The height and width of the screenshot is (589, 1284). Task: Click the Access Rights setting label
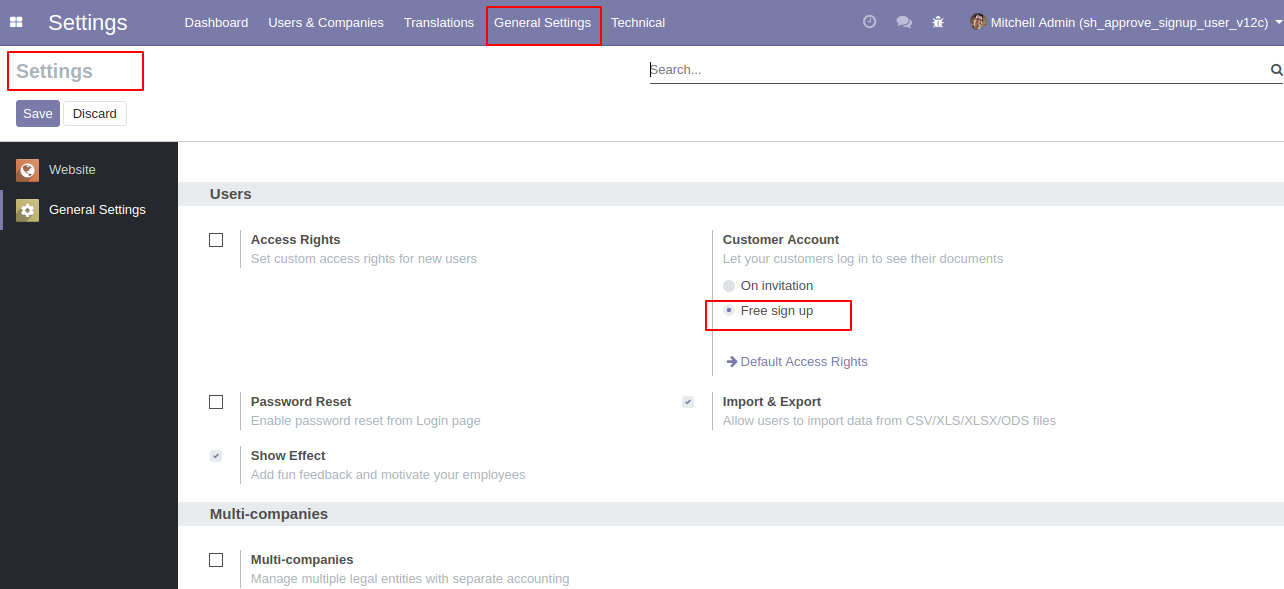pyautogui.click(x=296, y=240)
